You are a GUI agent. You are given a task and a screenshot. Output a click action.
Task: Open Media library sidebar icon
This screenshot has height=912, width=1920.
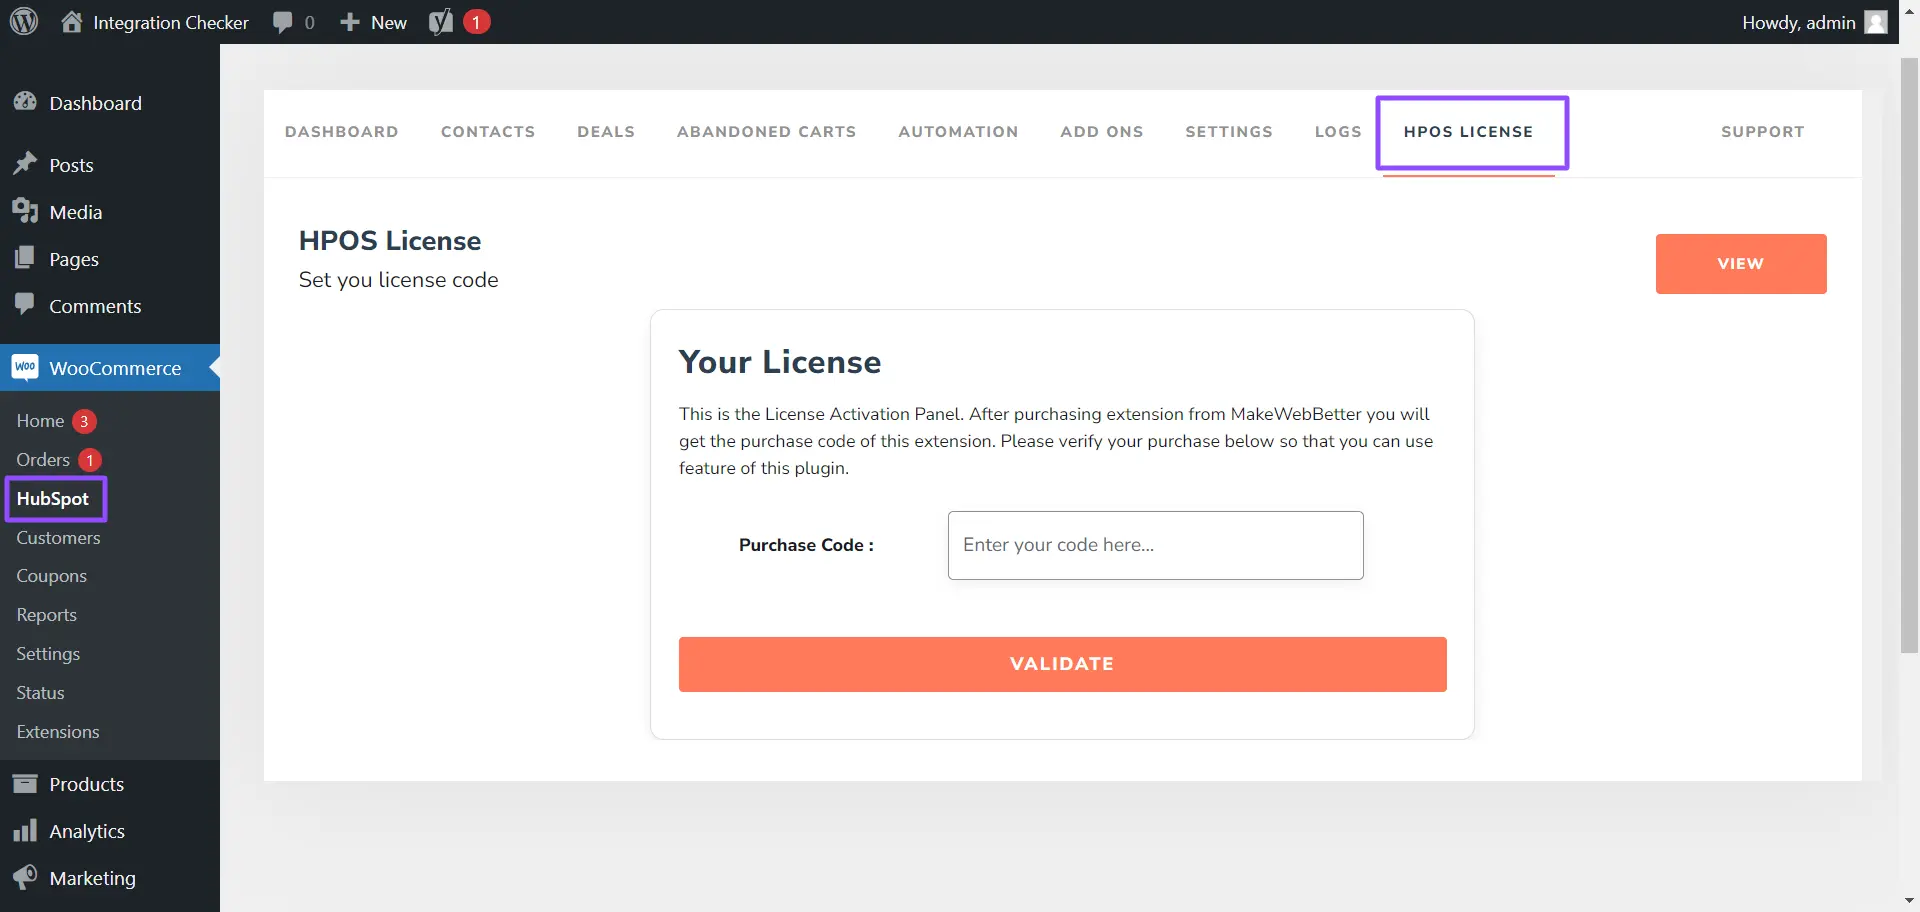25,212
